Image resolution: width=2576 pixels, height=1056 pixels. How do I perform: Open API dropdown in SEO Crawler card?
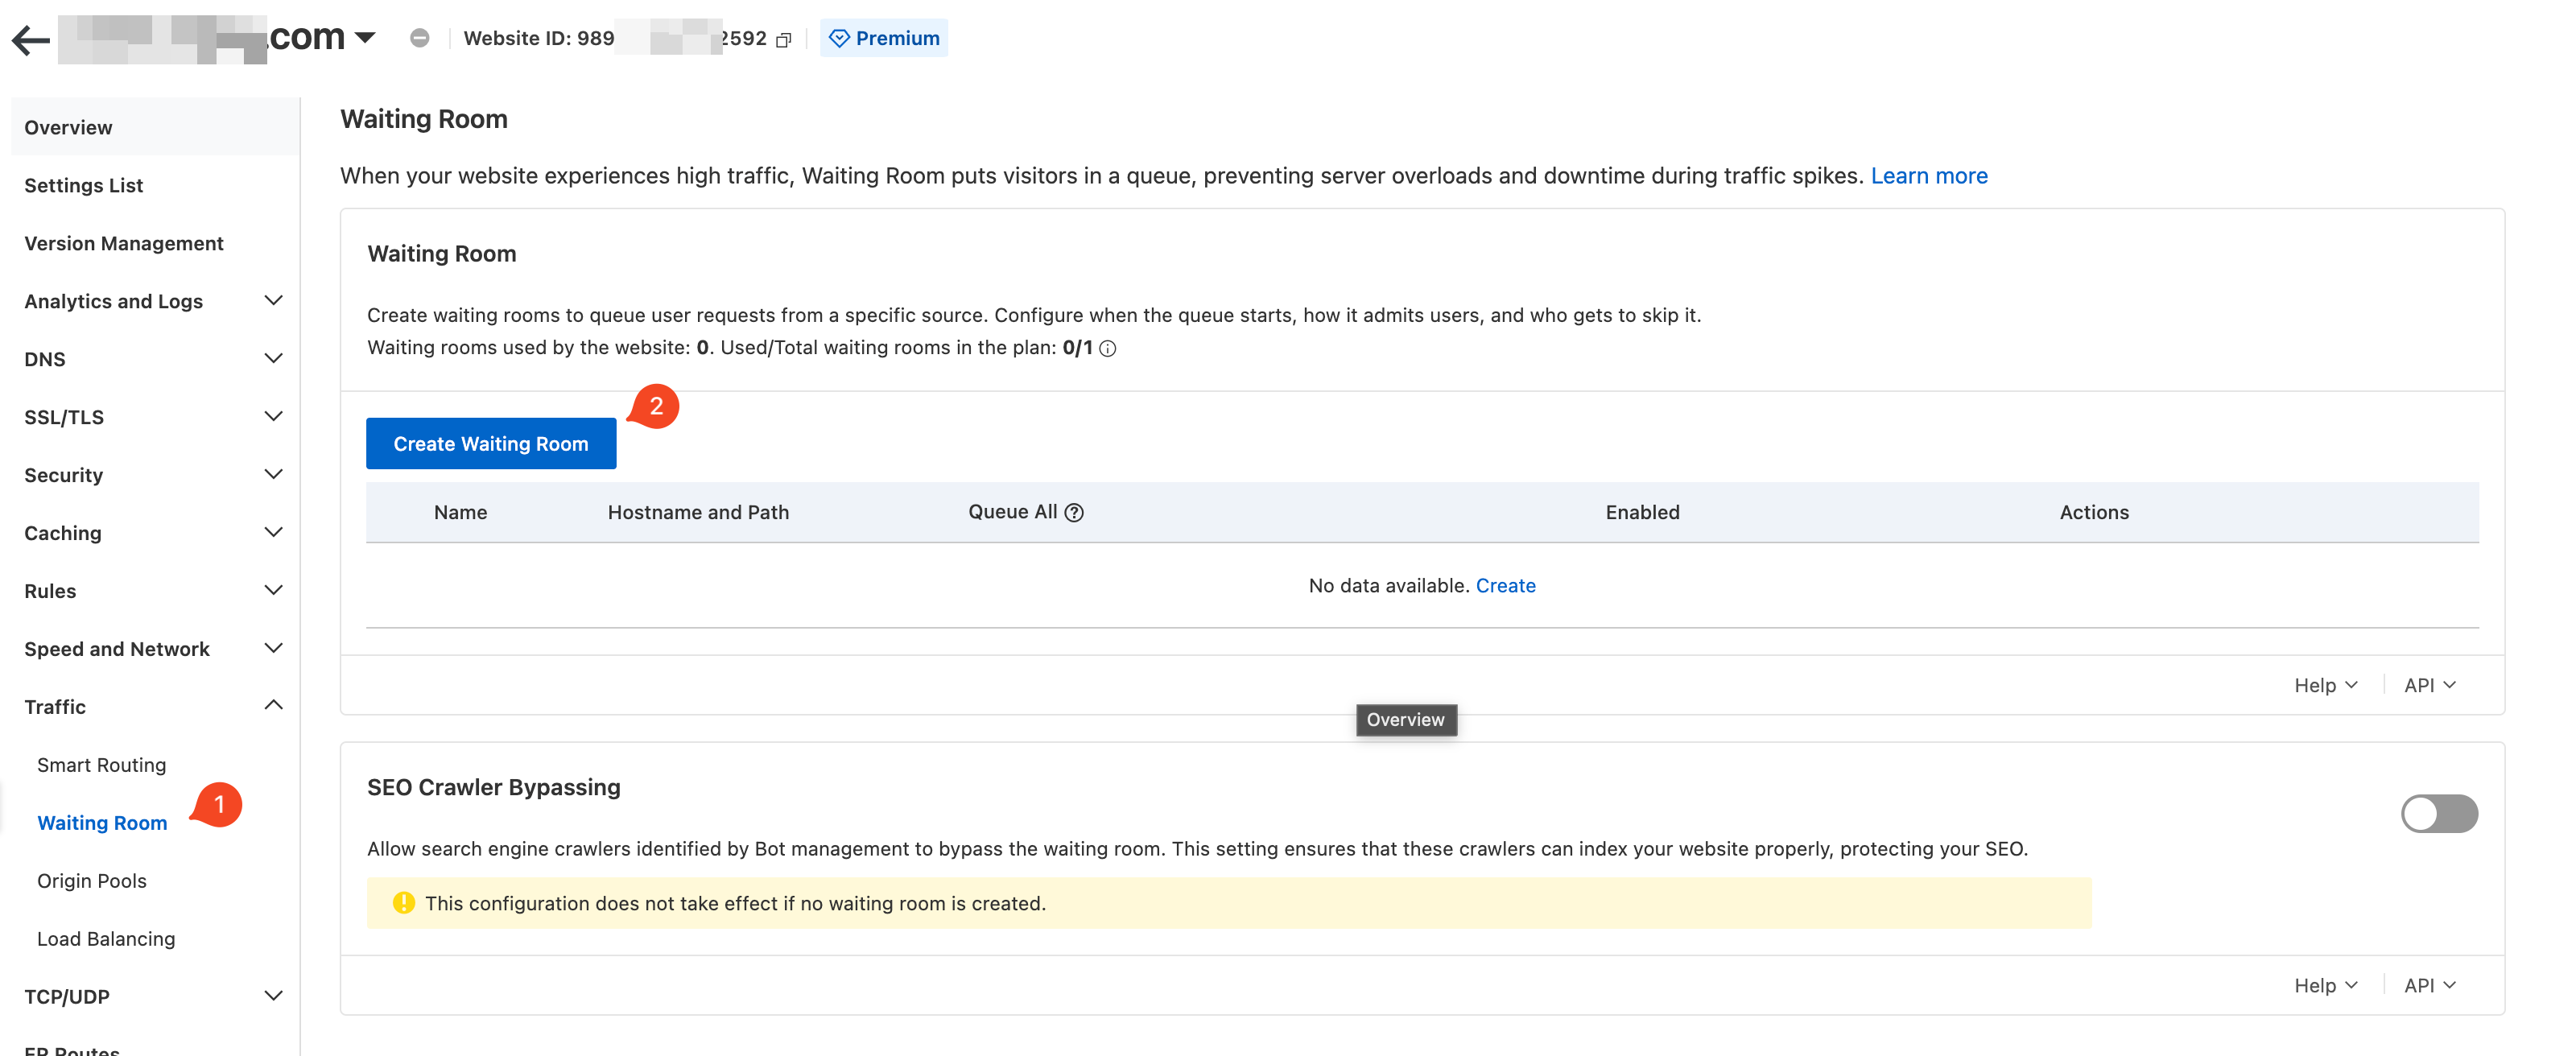2429,985
